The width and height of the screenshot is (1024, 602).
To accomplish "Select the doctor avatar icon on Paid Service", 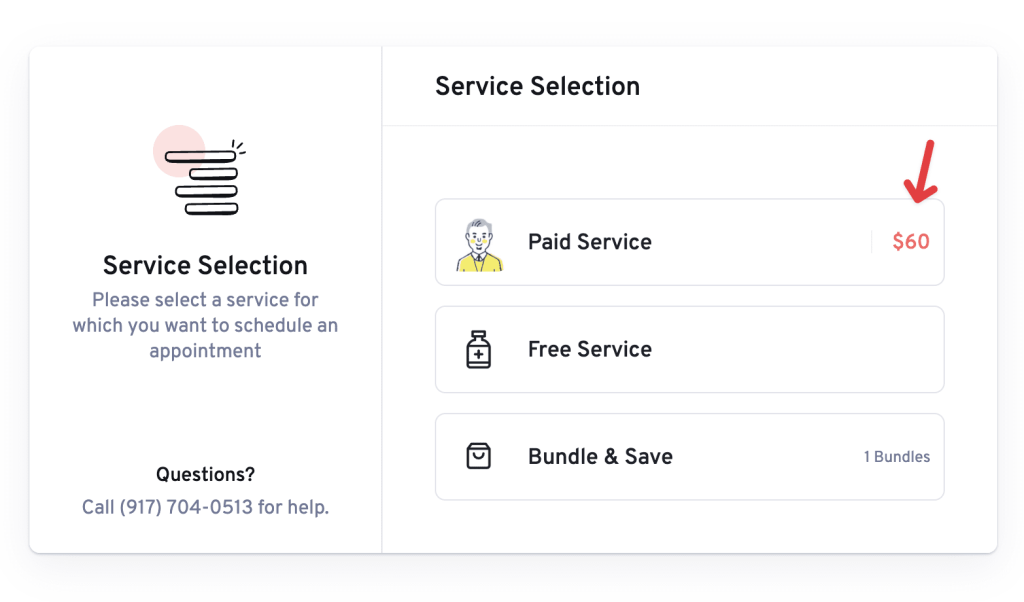I will [x=480, y=241].
